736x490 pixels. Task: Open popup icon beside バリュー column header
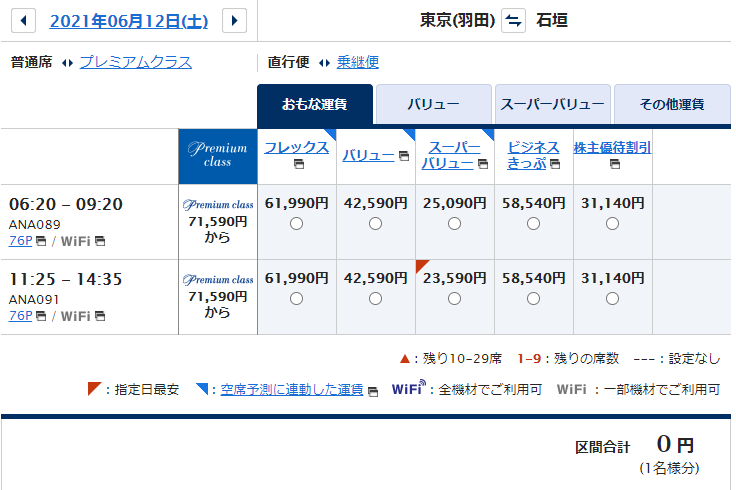coord(404,155)
